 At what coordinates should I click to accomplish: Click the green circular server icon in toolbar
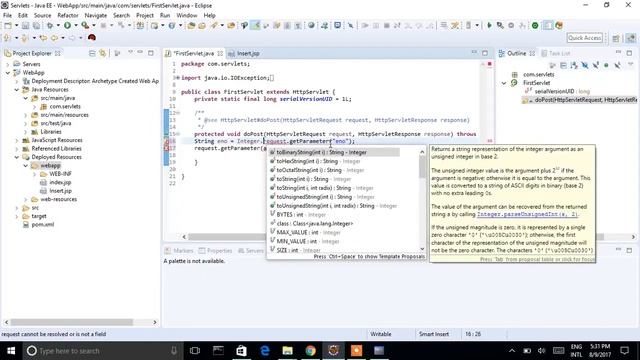click(x=535, y=26)
